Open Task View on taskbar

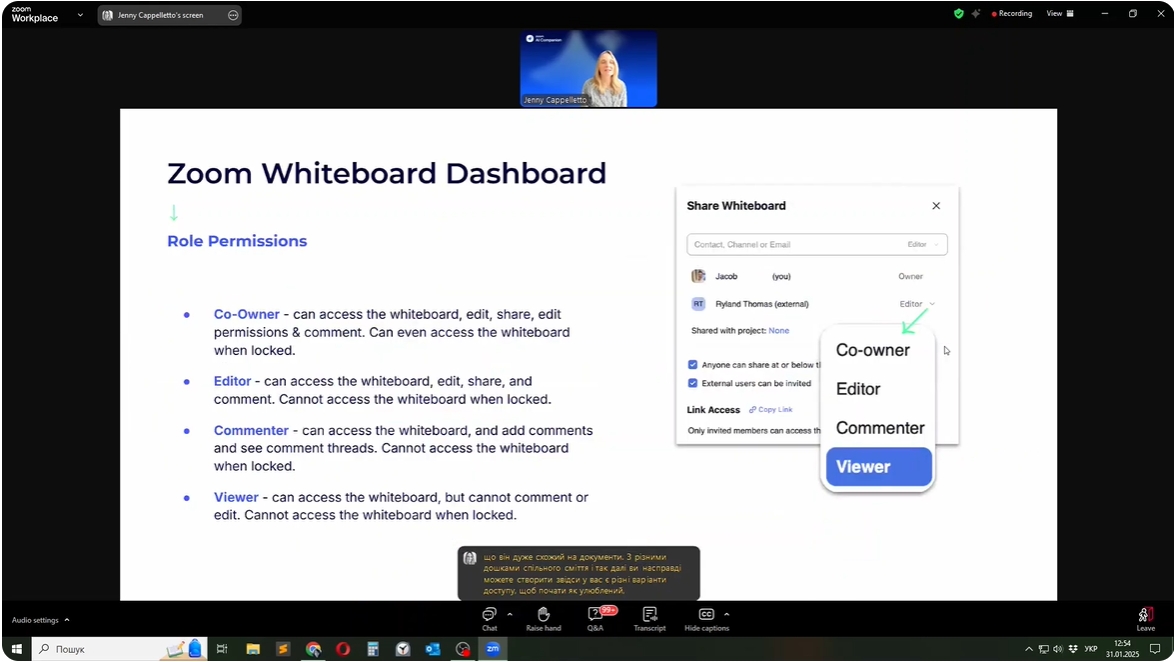point(222,649)
